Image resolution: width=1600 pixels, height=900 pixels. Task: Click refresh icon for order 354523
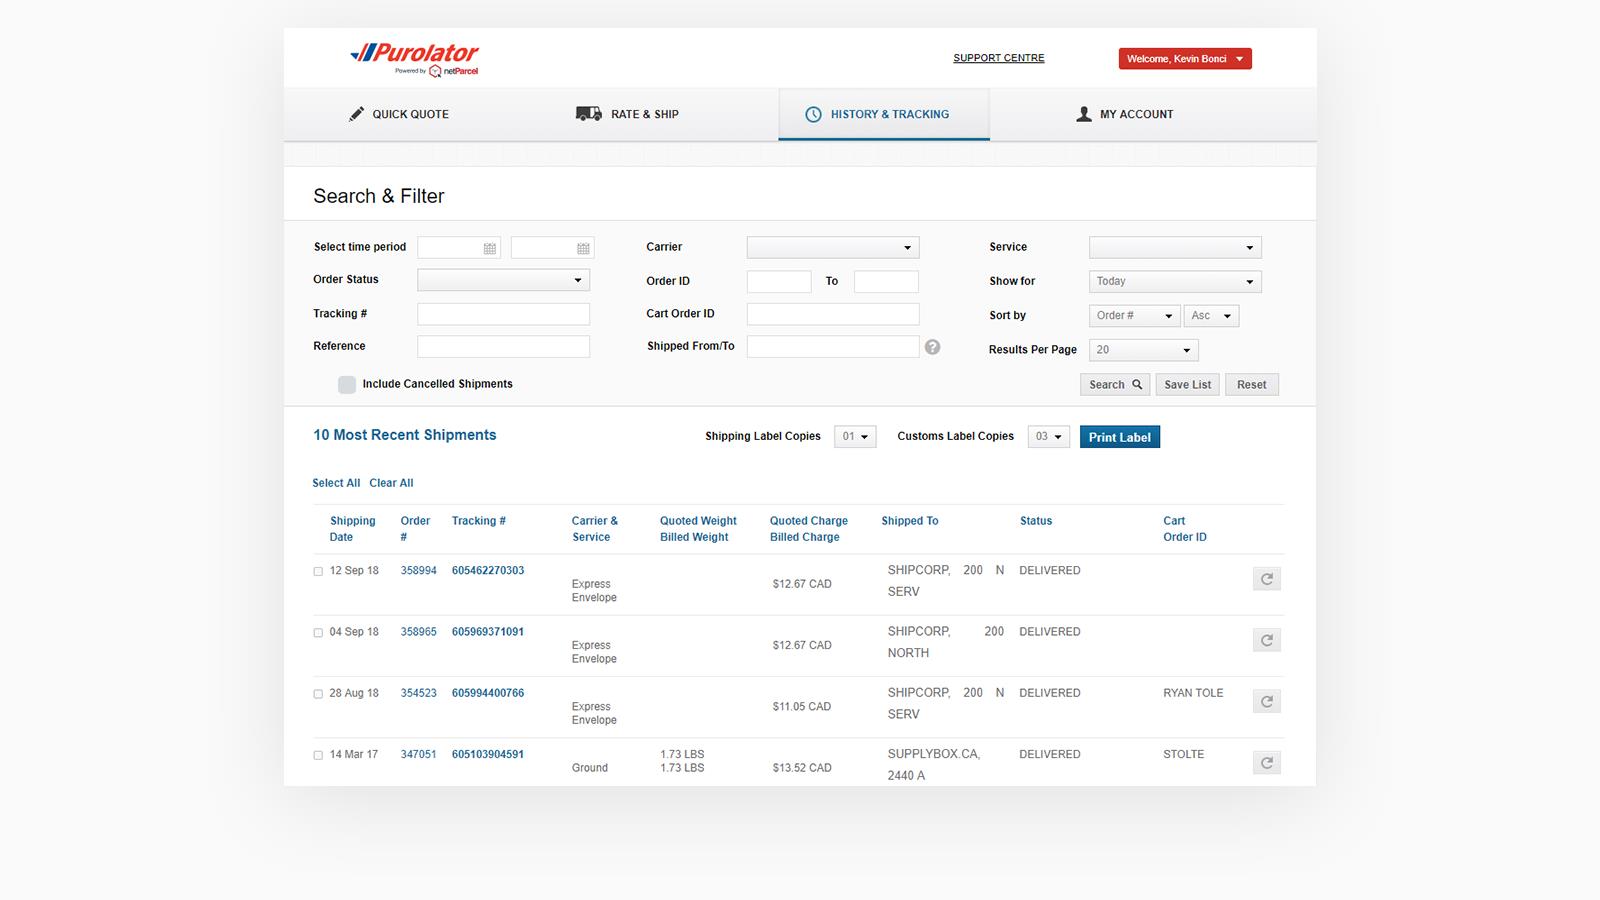coord(1266,702)
